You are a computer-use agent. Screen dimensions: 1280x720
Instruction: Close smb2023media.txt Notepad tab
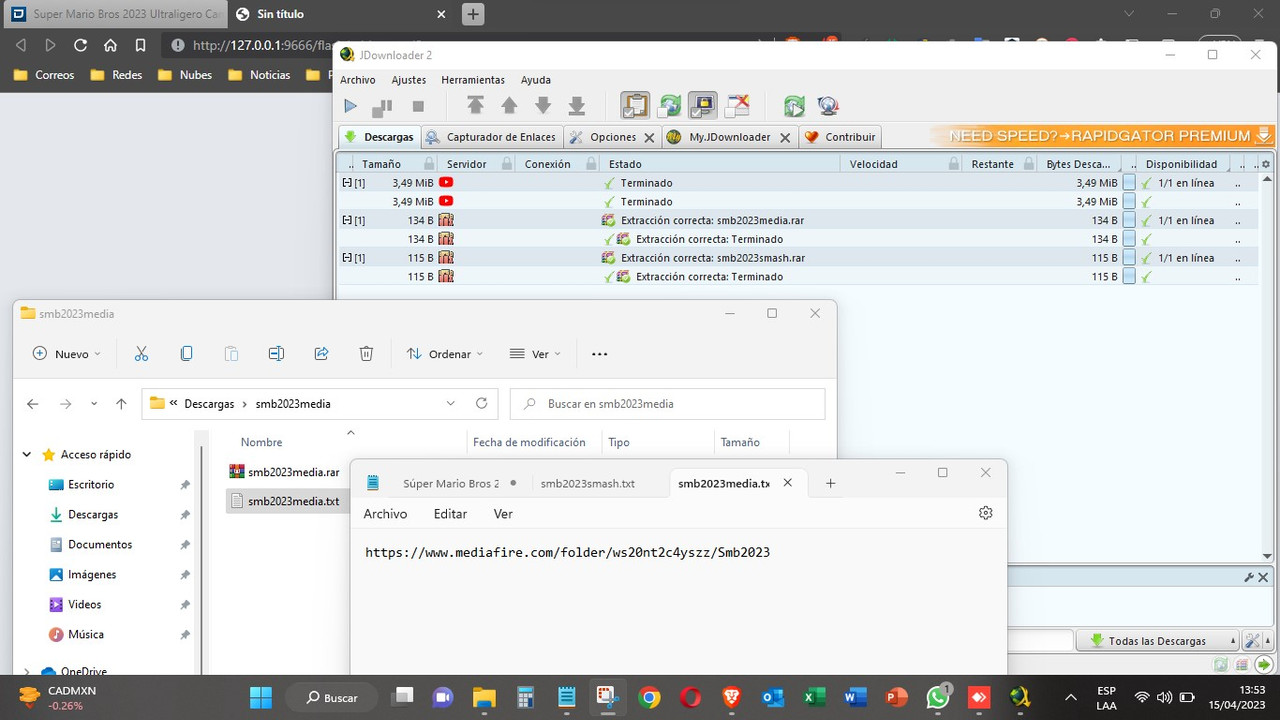coord(787,483)
